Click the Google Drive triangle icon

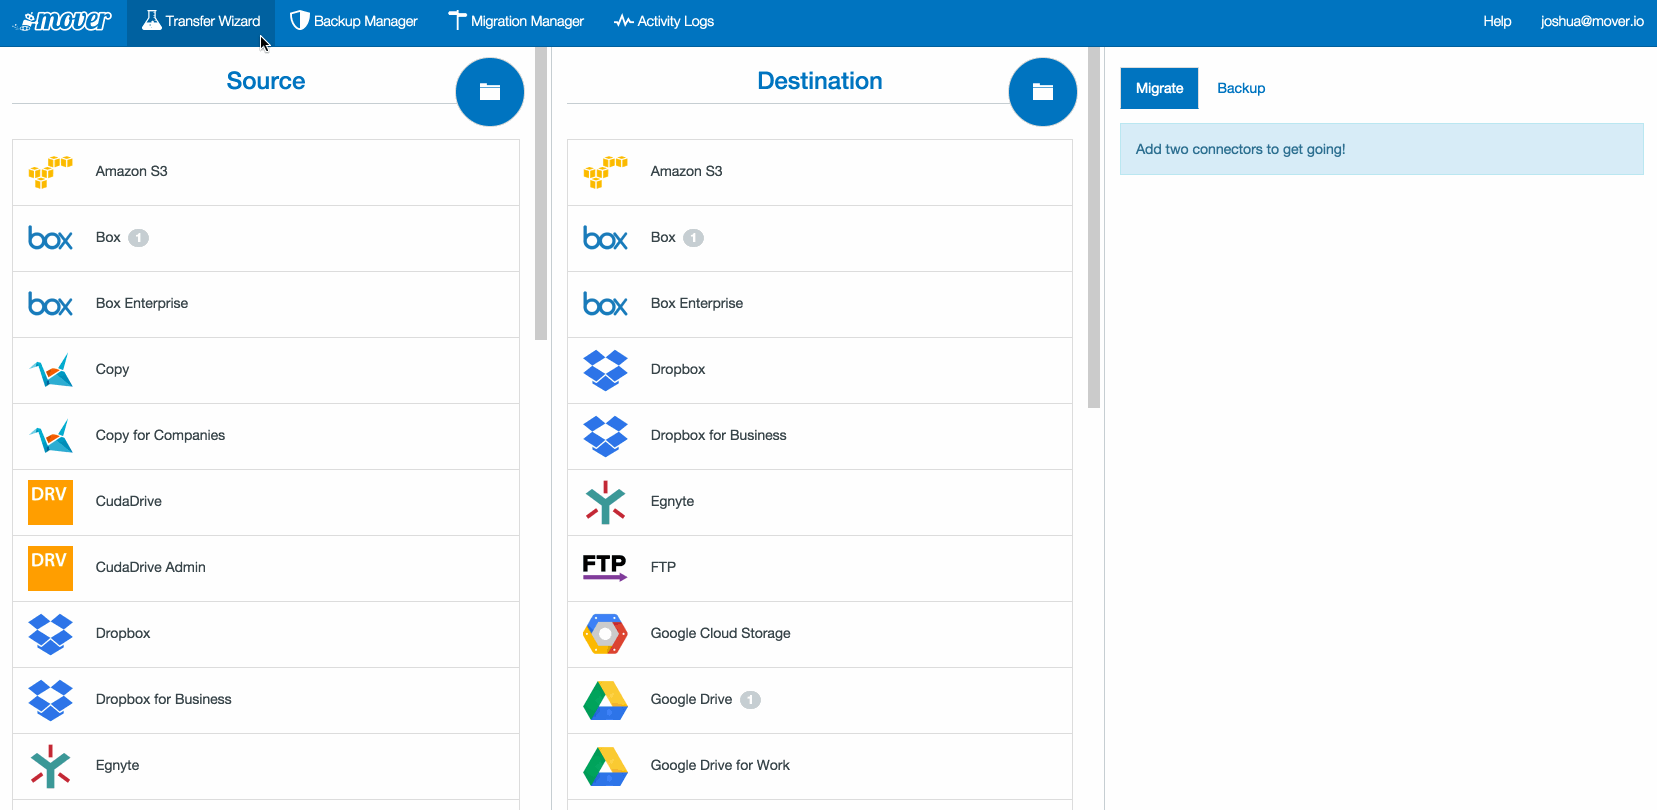tap(605, 700)
